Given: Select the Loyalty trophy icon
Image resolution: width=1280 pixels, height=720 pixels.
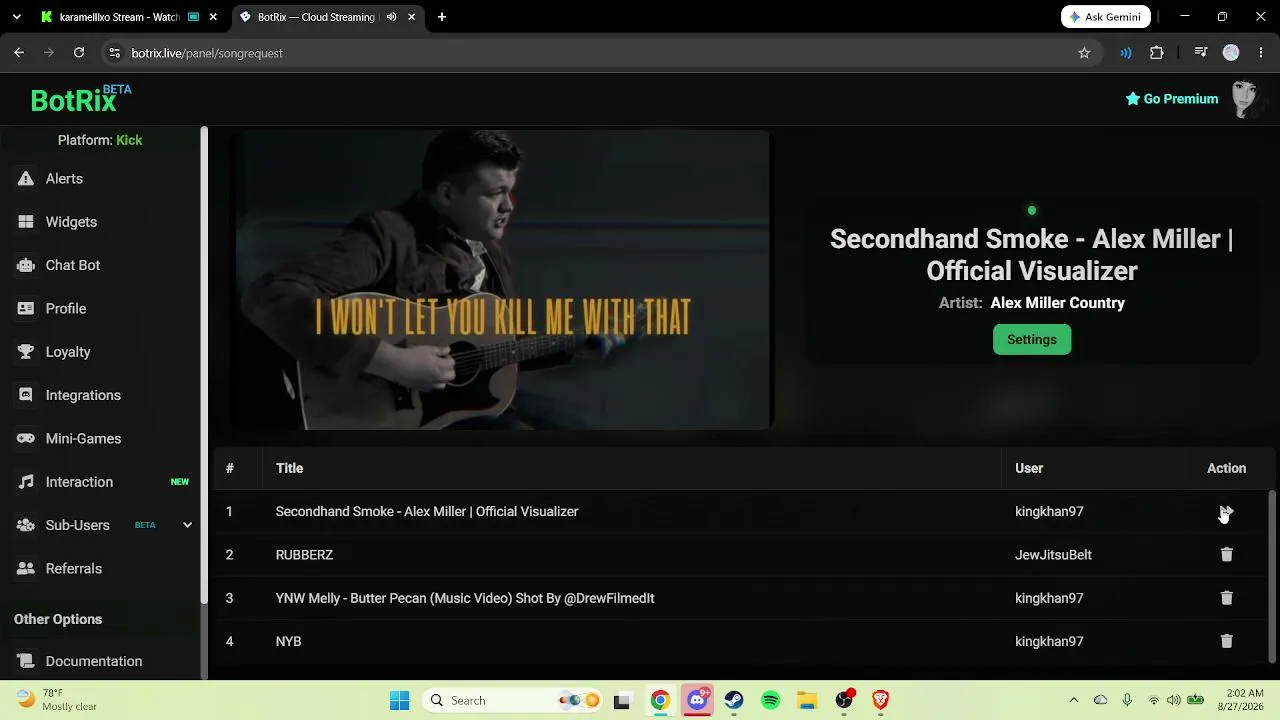Looking at the screenshot, I should click(x=26, y=352).
